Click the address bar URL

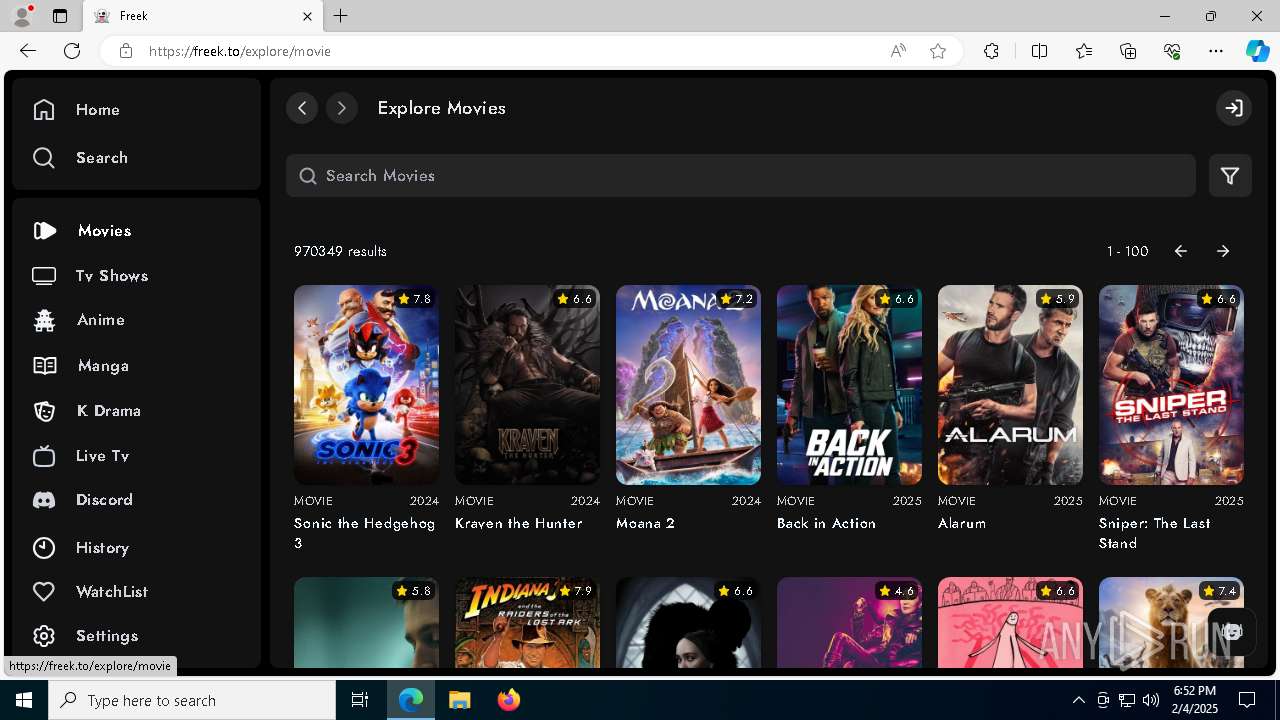click(240, 51)
